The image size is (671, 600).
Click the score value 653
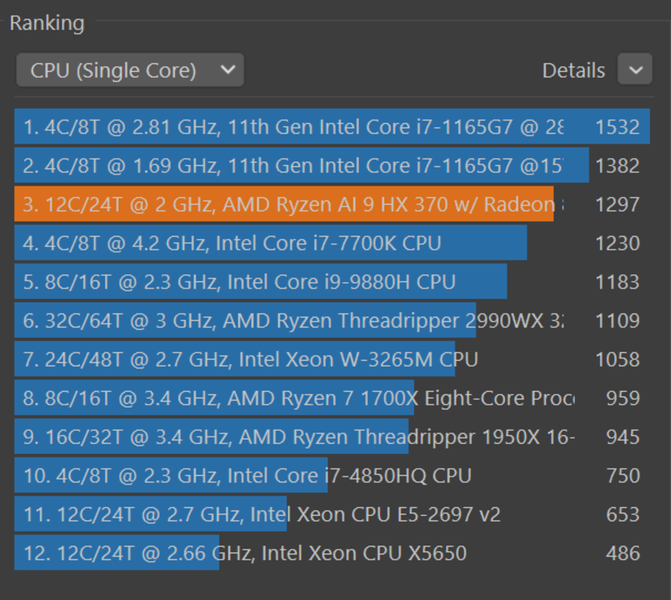(623, 514)
